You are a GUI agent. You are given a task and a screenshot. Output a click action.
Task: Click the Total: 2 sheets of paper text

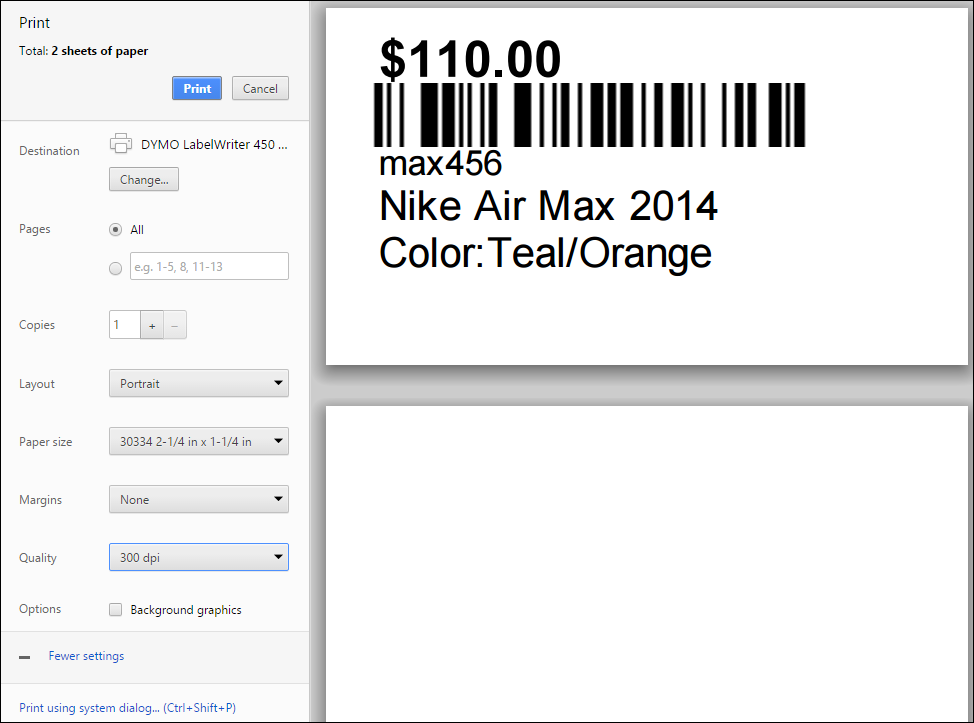83,51
